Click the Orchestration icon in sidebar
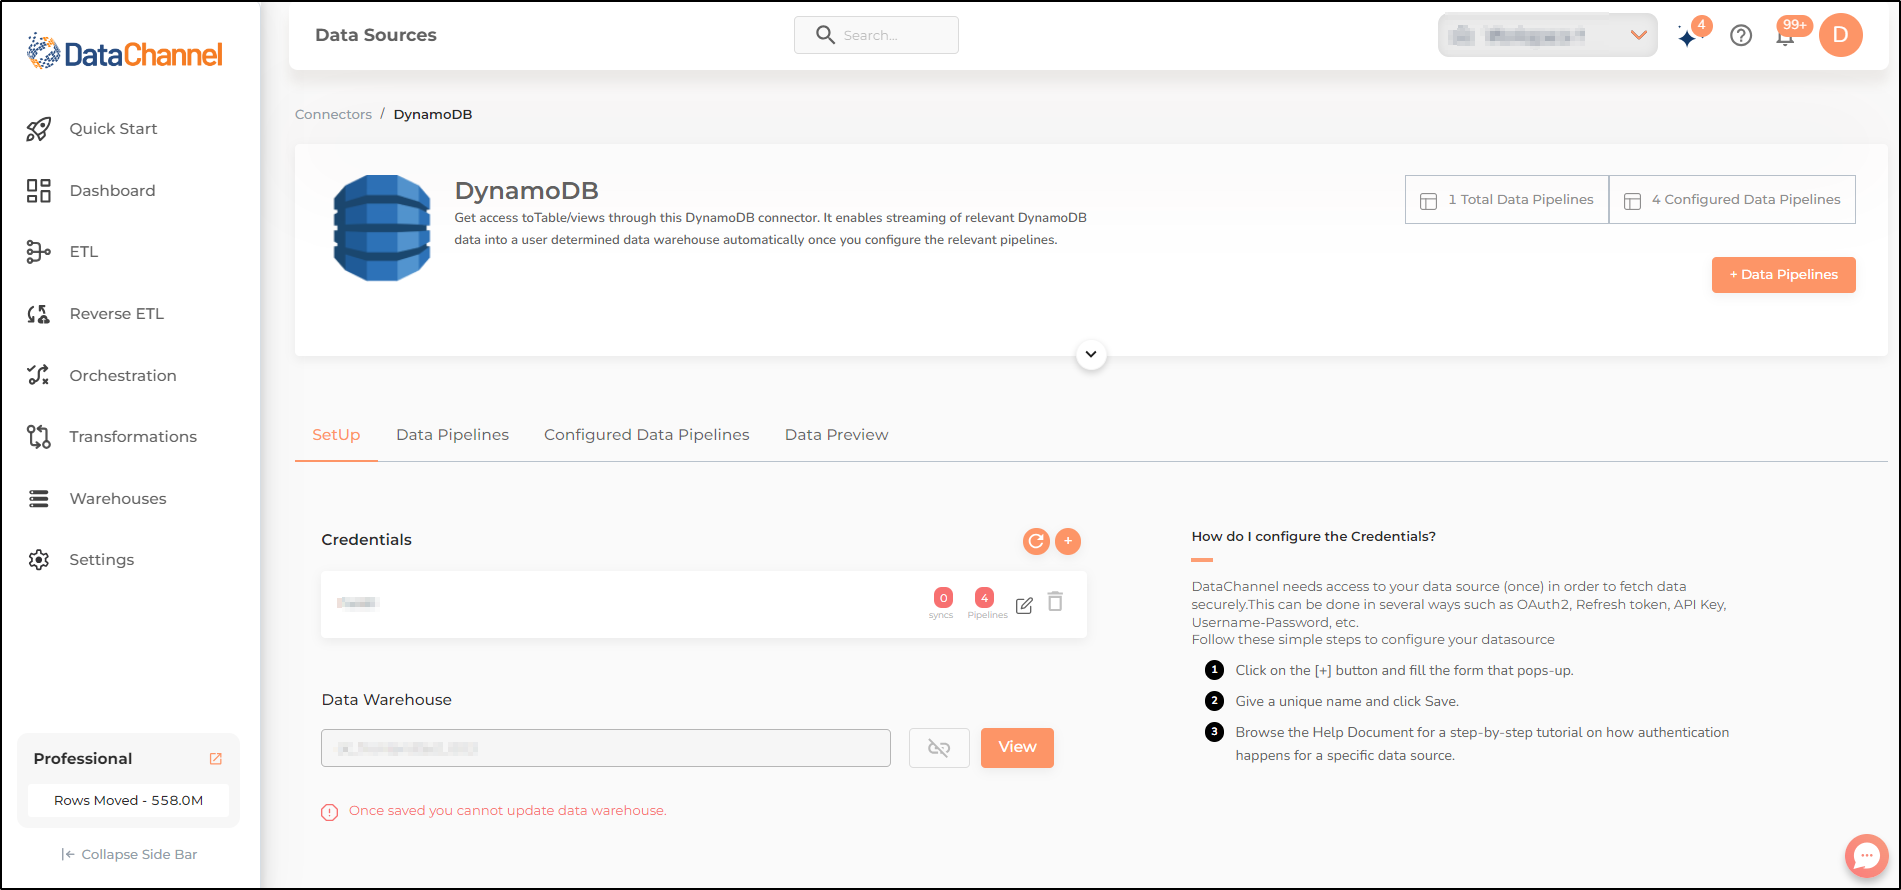 [x=38, y=375]
